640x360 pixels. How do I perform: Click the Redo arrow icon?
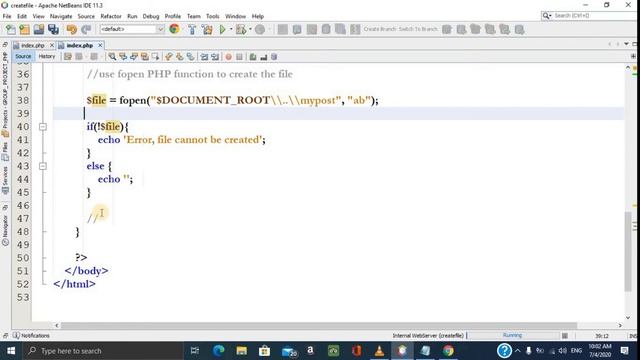click(x=86, y=29)
